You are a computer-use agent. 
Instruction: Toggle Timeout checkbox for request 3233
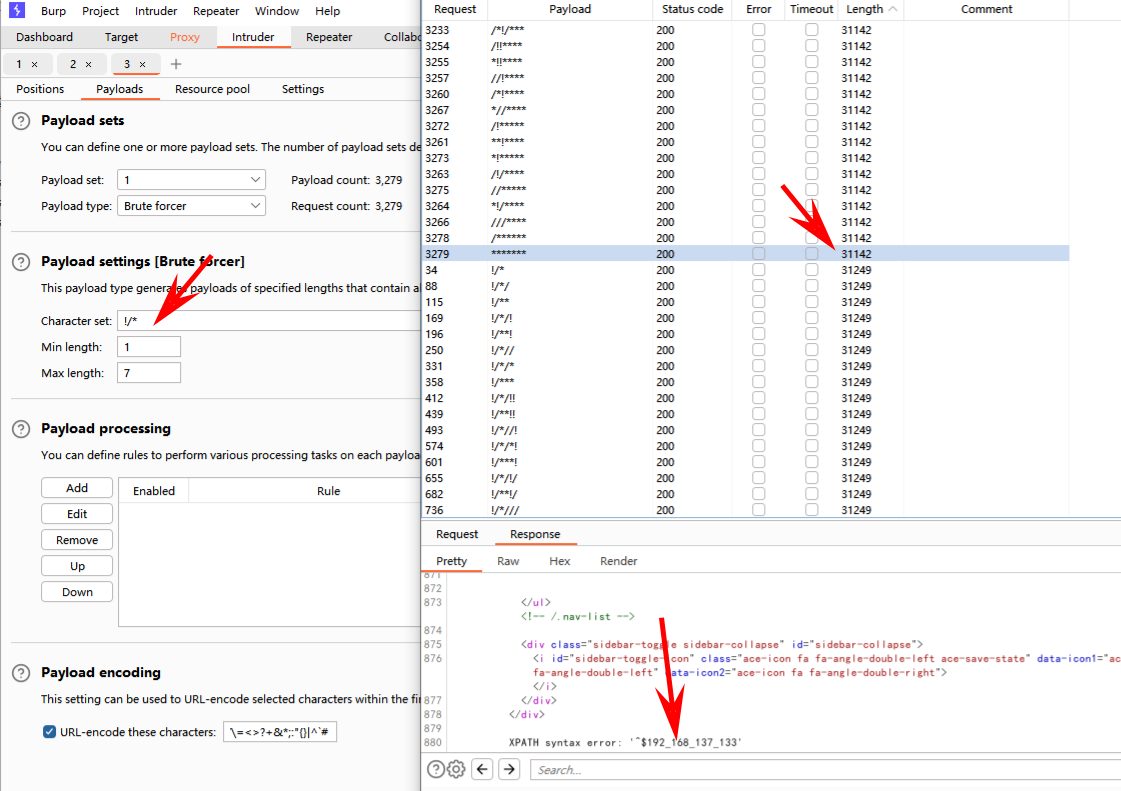click(811, 30)
